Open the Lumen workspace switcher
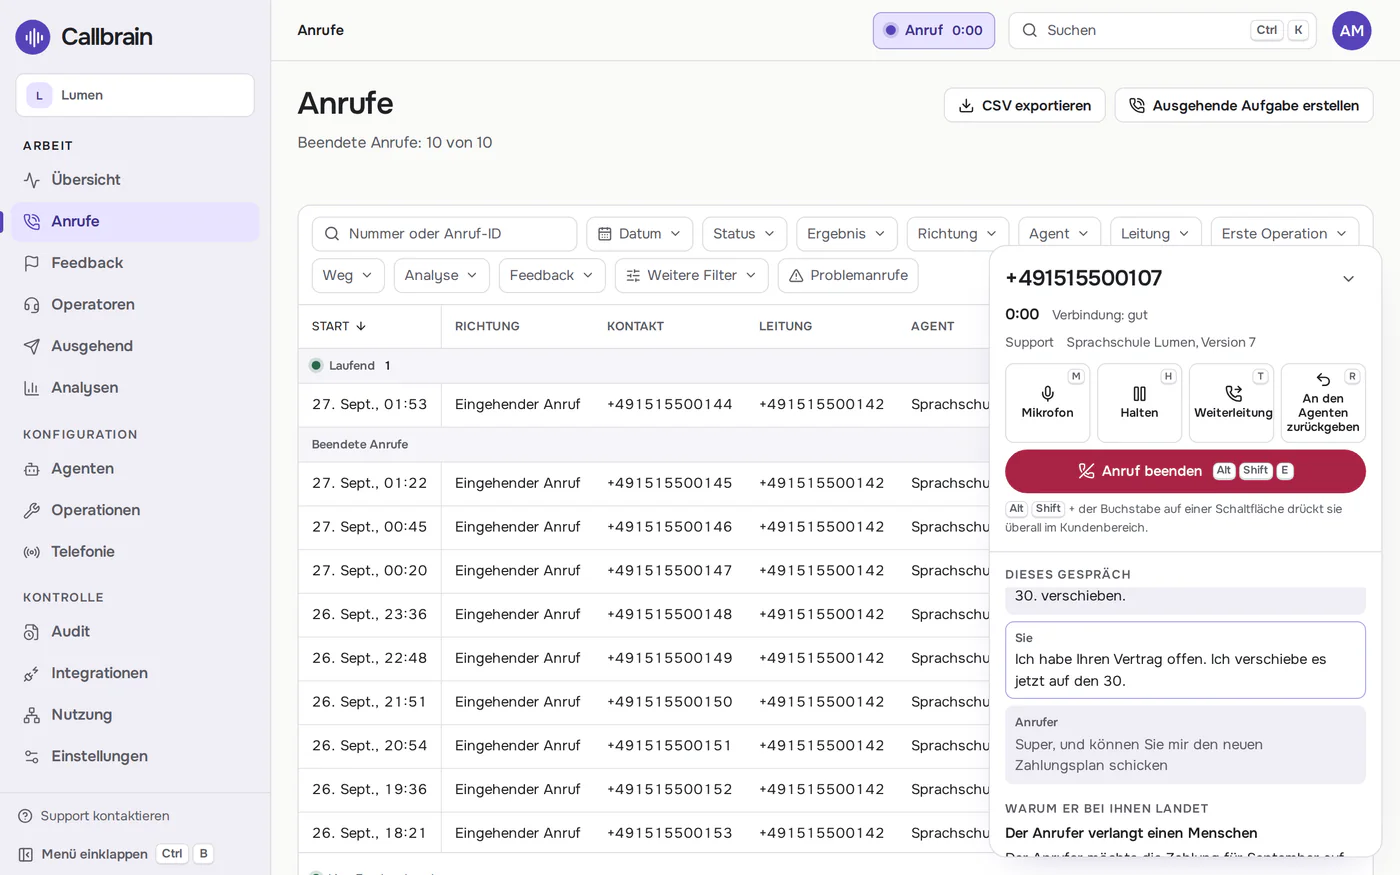Image resolution: width=1400 pixels, height=875 pixels. (x=135, y=95)
